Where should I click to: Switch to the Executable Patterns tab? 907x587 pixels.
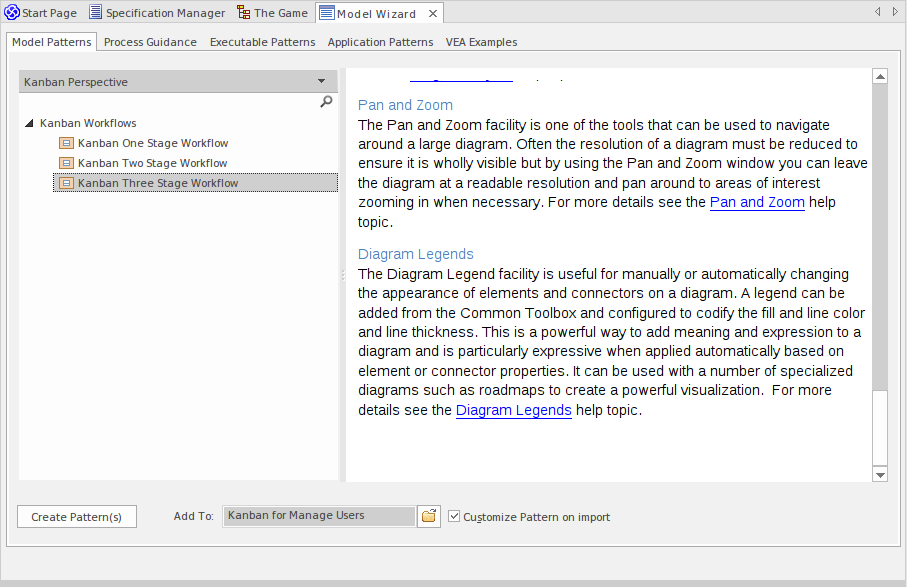pos(262,42)
